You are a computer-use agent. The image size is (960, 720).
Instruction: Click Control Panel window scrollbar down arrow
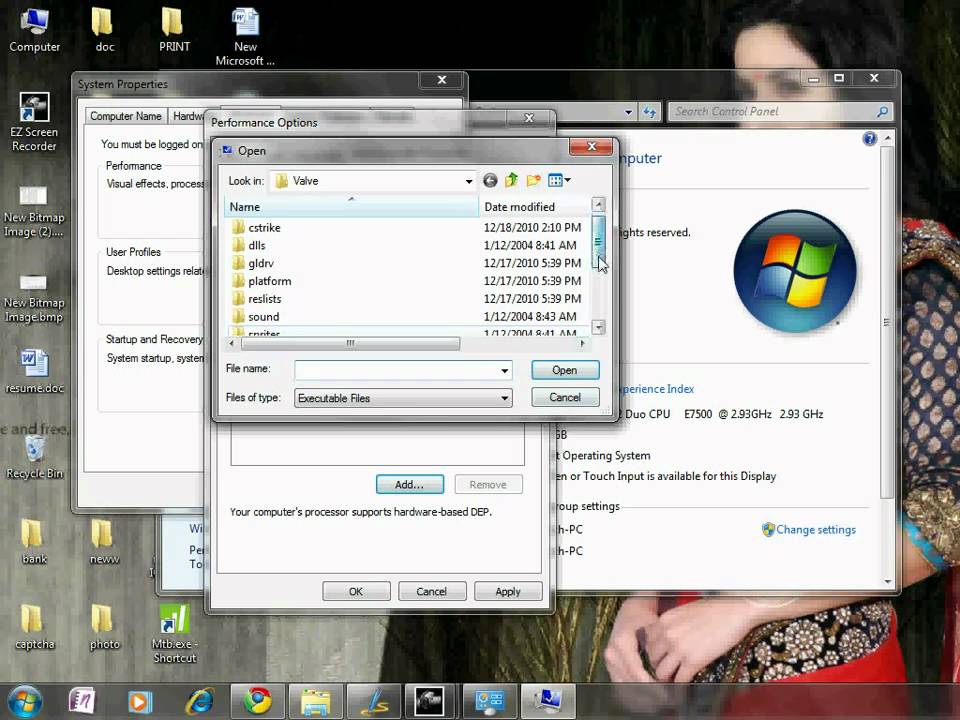[888, 582]
